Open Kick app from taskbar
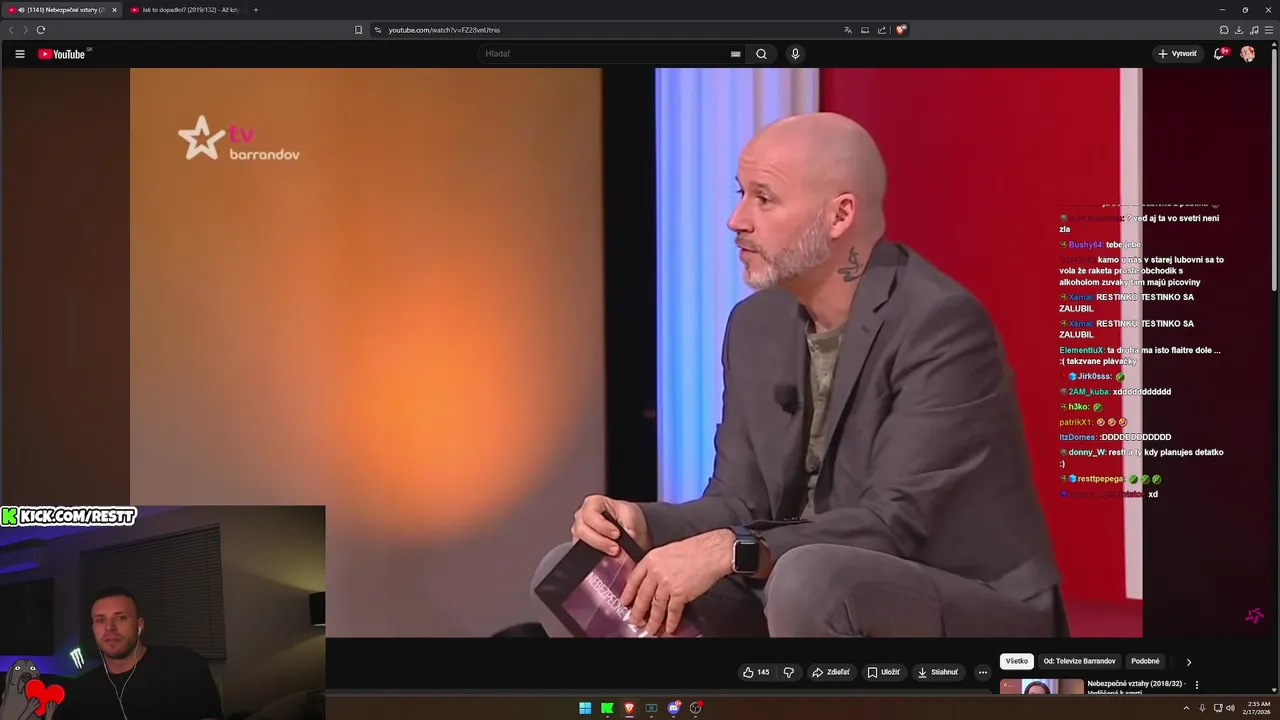The image size is (1280, 720). point(607,708)
